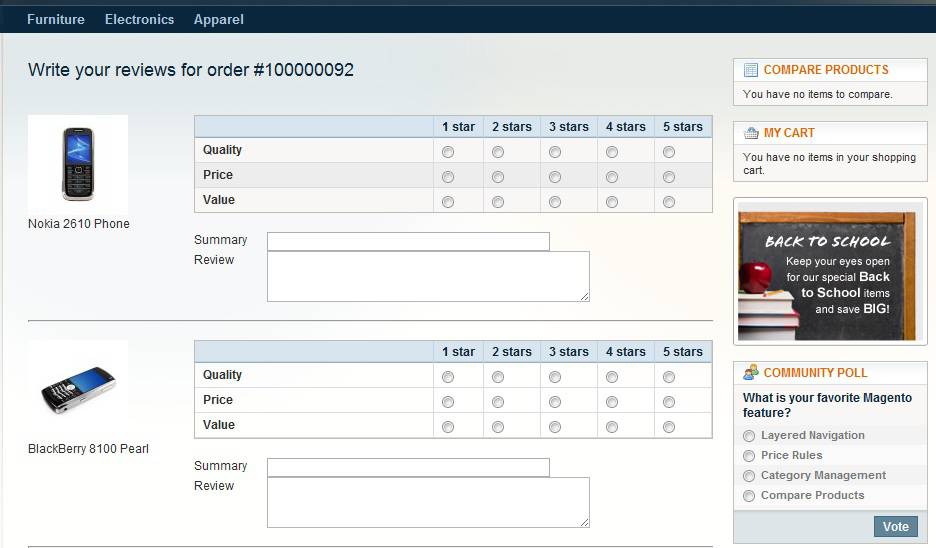The height and width of the screenshot is (548, 936).
Task: Rate BlackBerry Price 5 stars
Action: pyautogui.click(x=669, y=402)
